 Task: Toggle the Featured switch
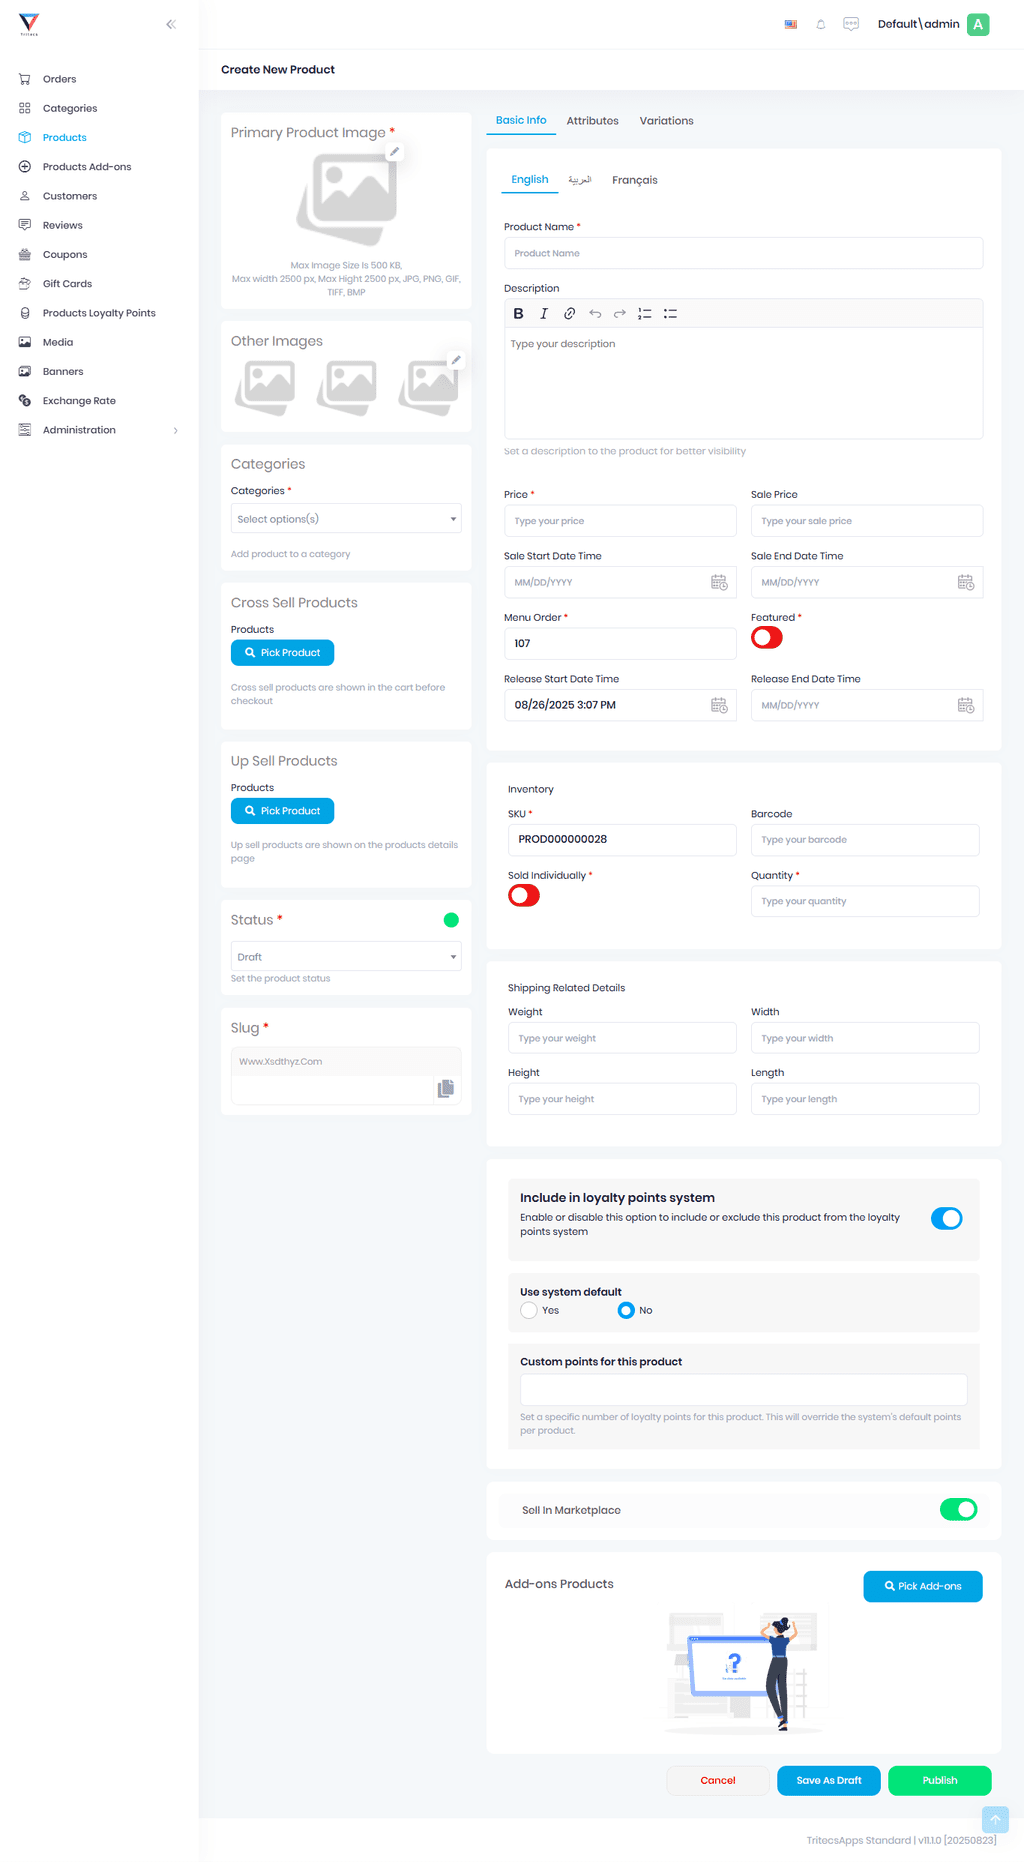click(x=767, y=638)
